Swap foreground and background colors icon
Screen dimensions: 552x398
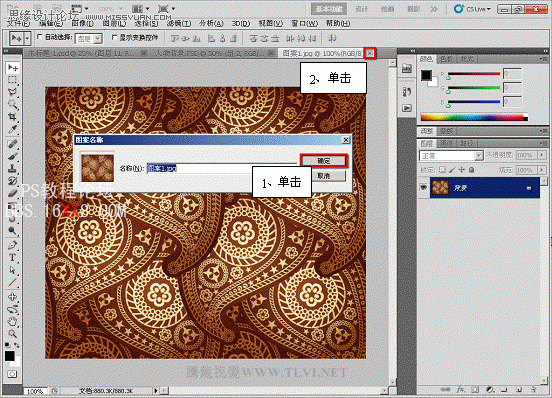(16, 345)
